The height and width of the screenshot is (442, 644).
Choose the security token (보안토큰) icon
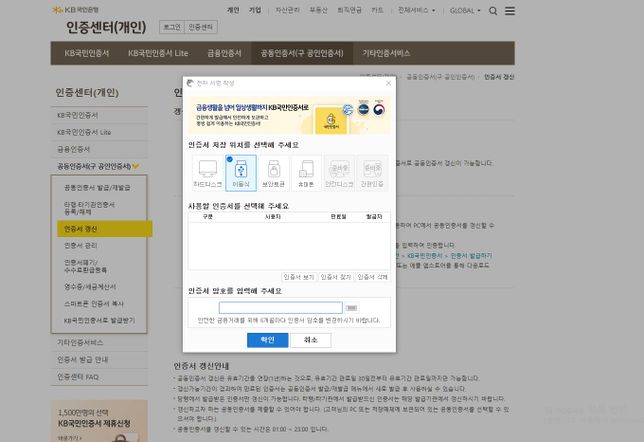click(x=273, y=173)
